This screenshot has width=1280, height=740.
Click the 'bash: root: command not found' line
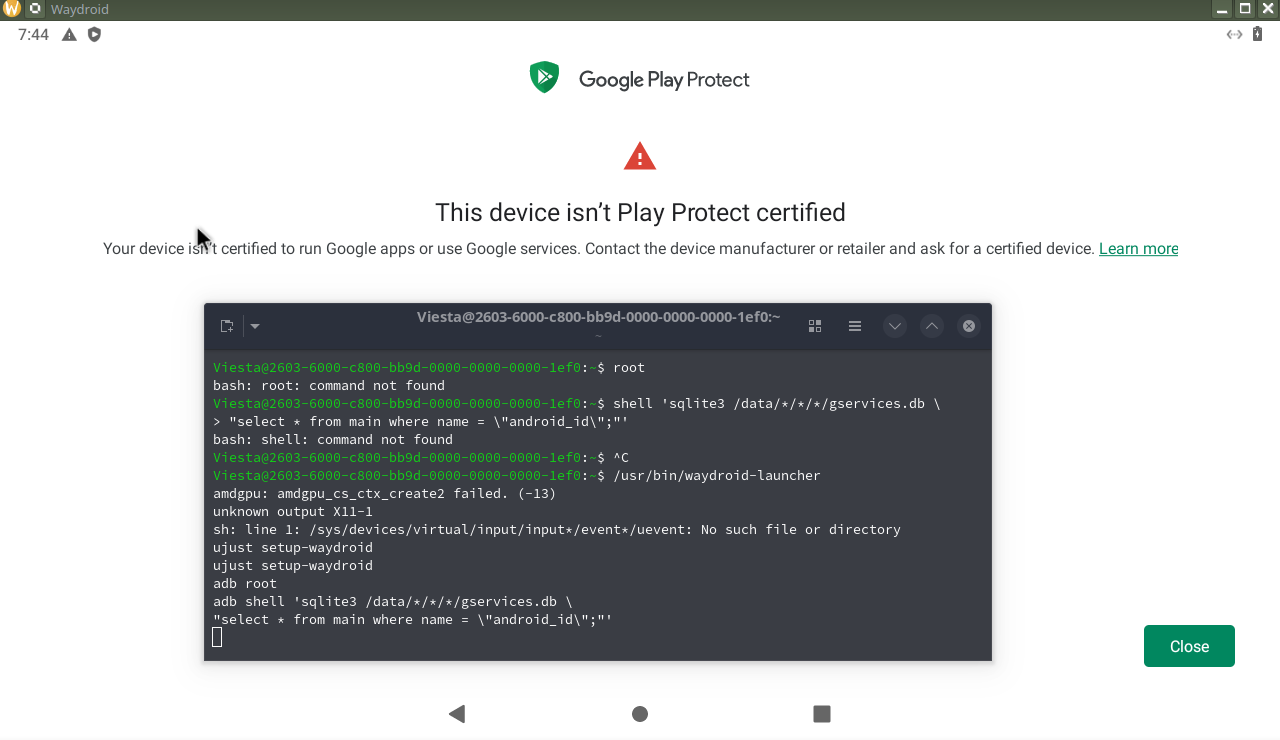tap(329, 386)
